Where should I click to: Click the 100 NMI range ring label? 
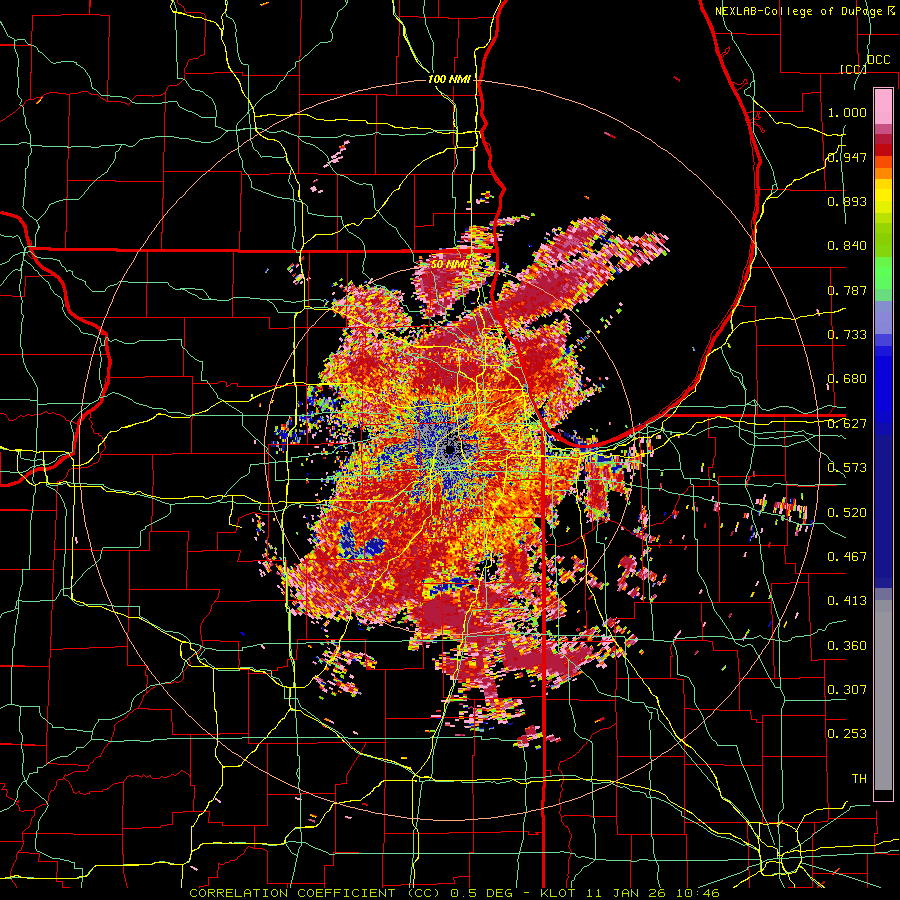point(449,79)
